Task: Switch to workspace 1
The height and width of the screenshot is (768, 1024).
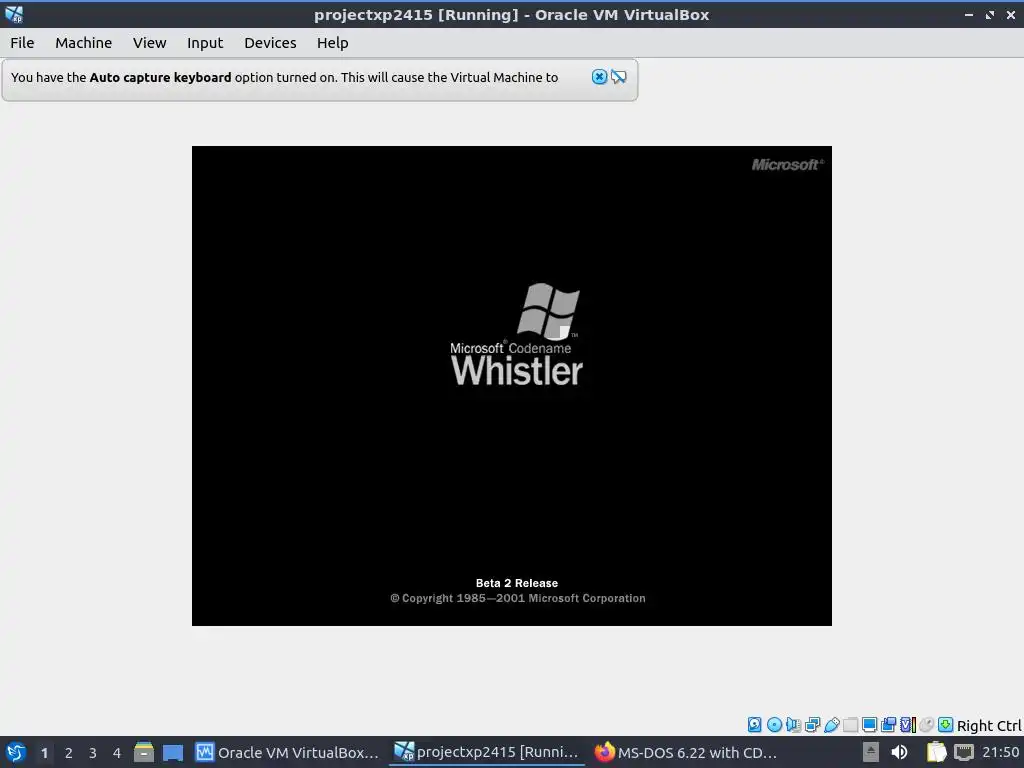Action: [x=44, y=753]
